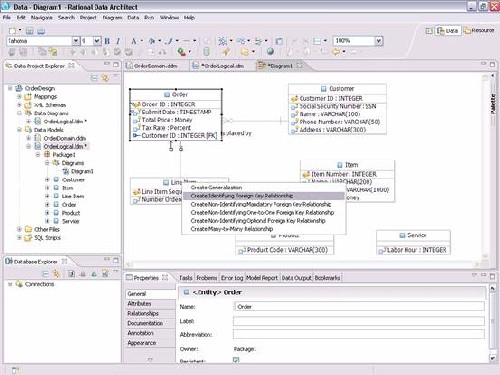Click the Abbreviation input field
Screen dimensions: 500x375
[359, 334]
